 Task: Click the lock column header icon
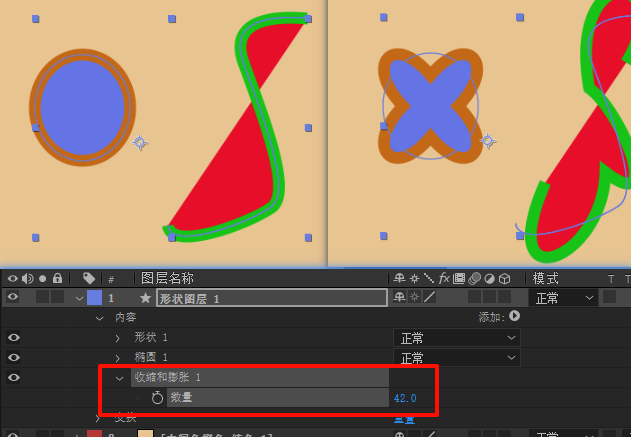coord(58,278)
